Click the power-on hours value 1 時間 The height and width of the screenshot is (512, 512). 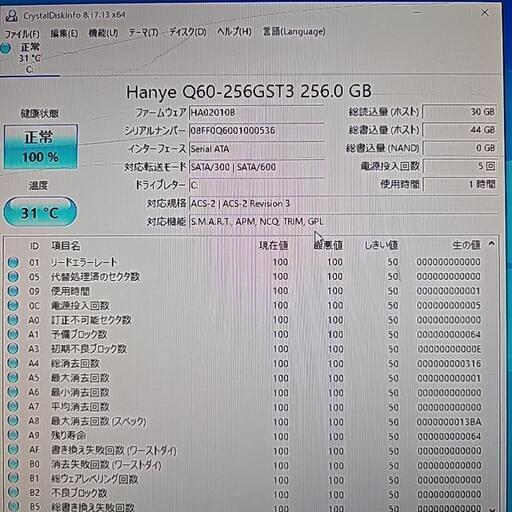click(x=460, y=184)
